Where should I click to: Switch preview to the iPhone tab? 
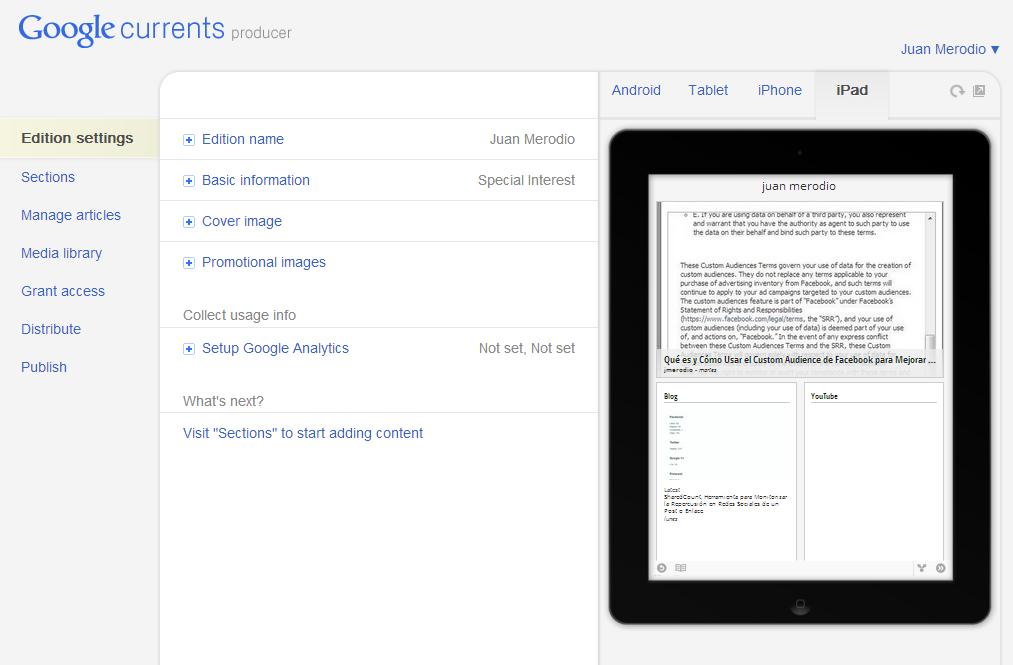[780, 90]
